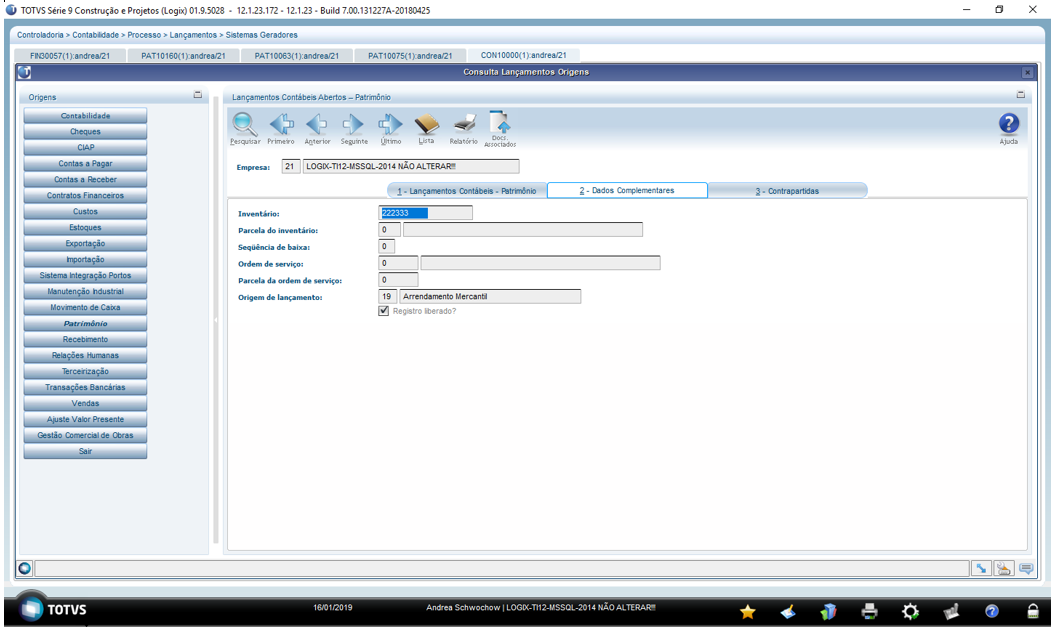Image resolution: width=1056 pixels, height=632 pixels.
Task: Go to Primeiro record arrow
Action: point(281,125)
